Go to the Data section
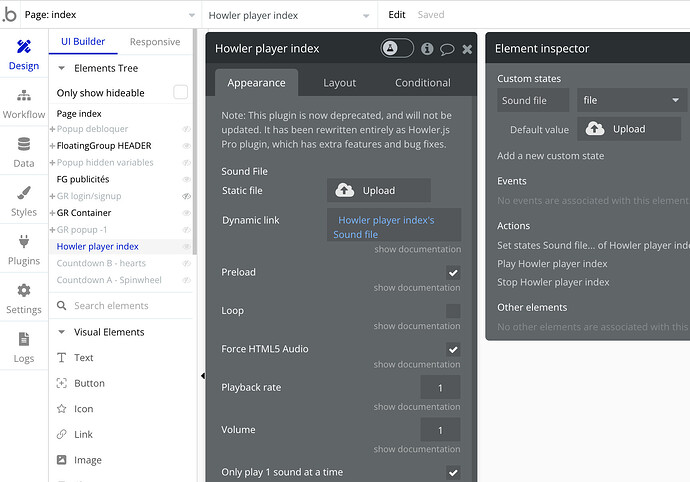This screenshot has width=690, height=482. 23,152
